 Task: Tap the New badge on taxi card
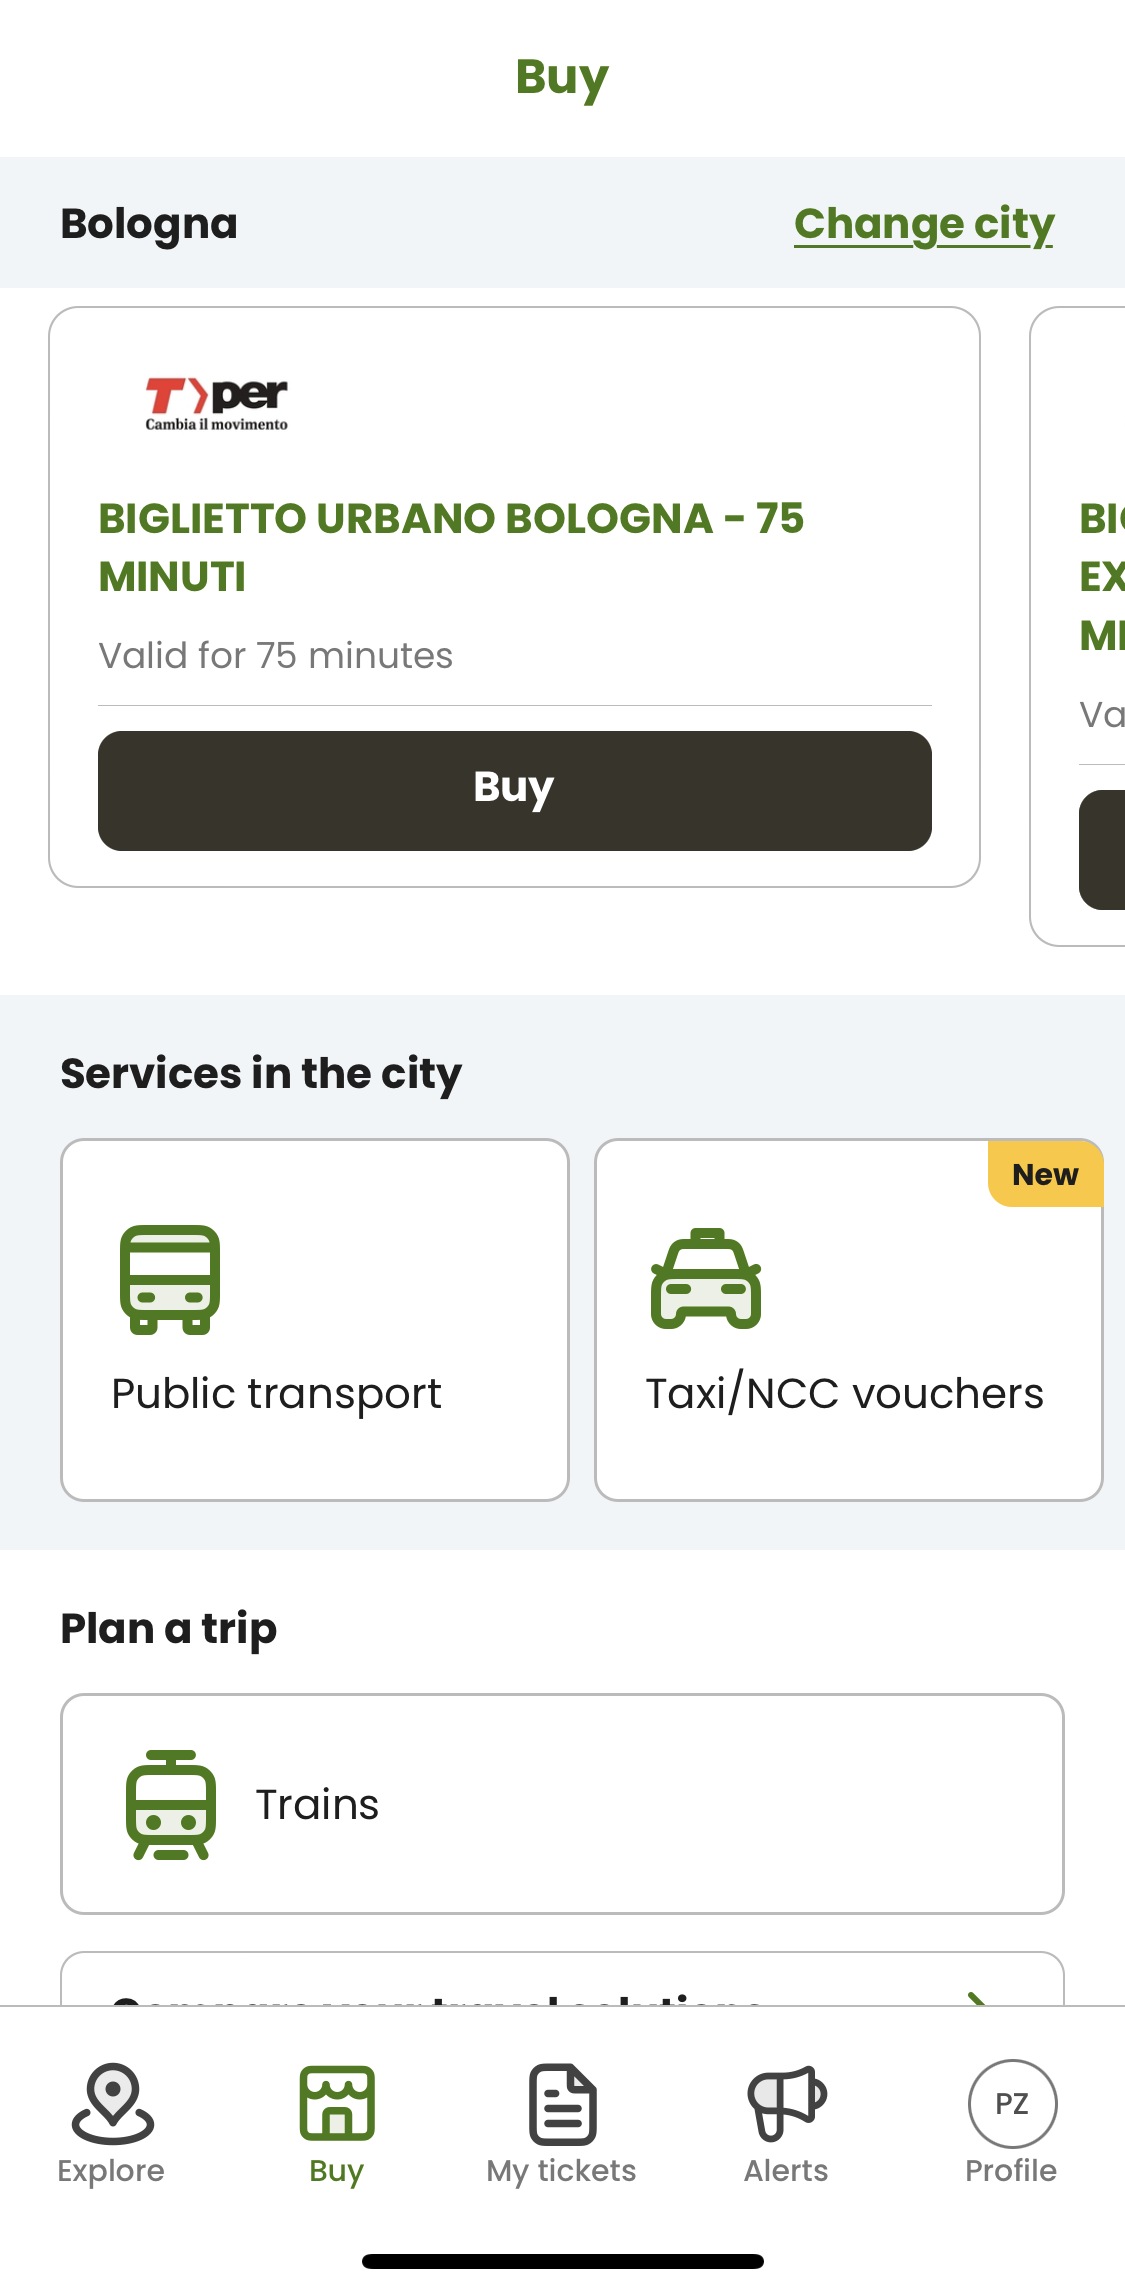(x=1045, y=1174)
